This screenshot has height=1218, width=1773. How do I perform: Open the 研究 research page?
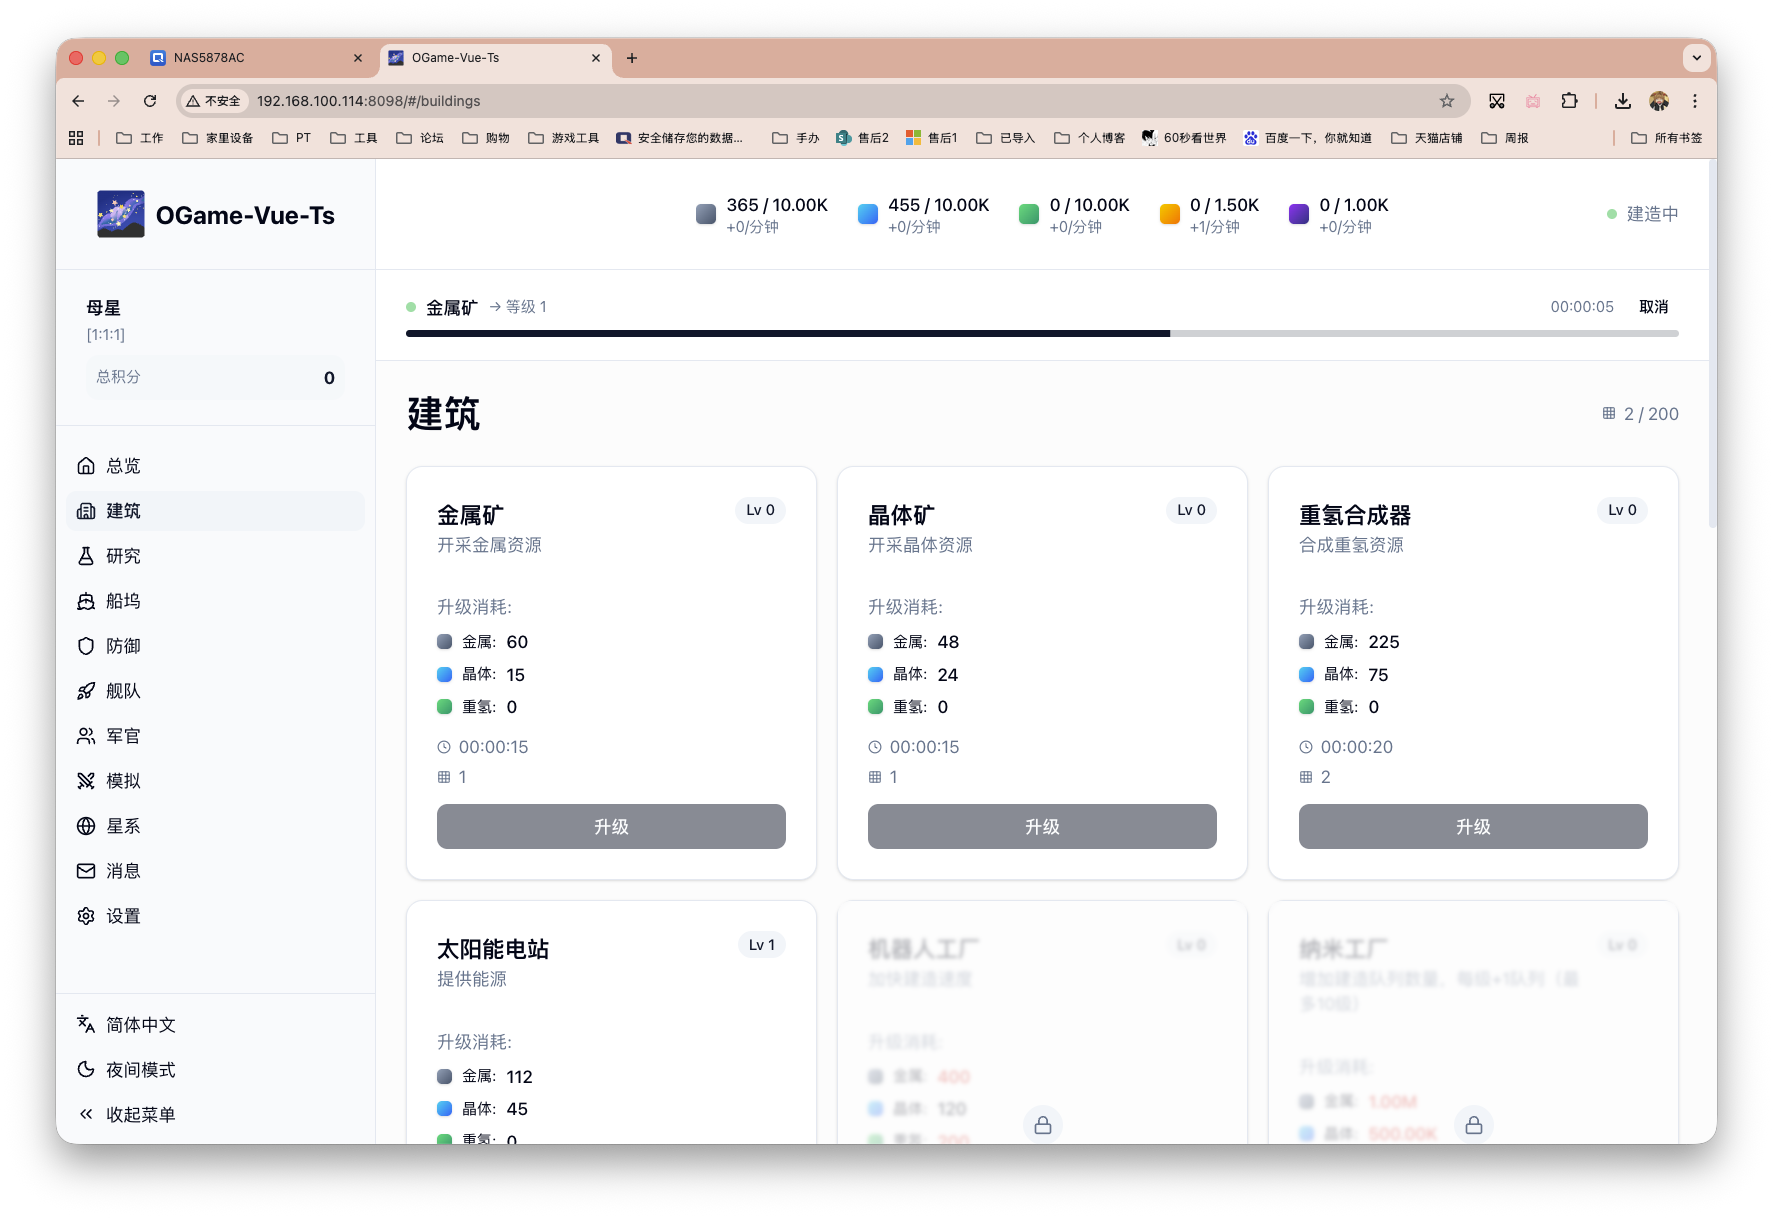[123, 556]
